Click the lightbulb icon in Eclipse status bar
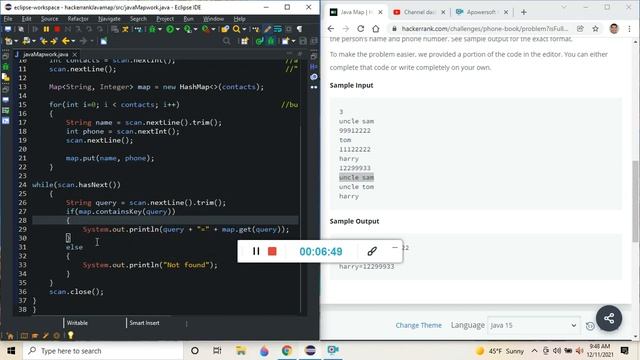Viewport: 640px width, 360px height. 71,336
